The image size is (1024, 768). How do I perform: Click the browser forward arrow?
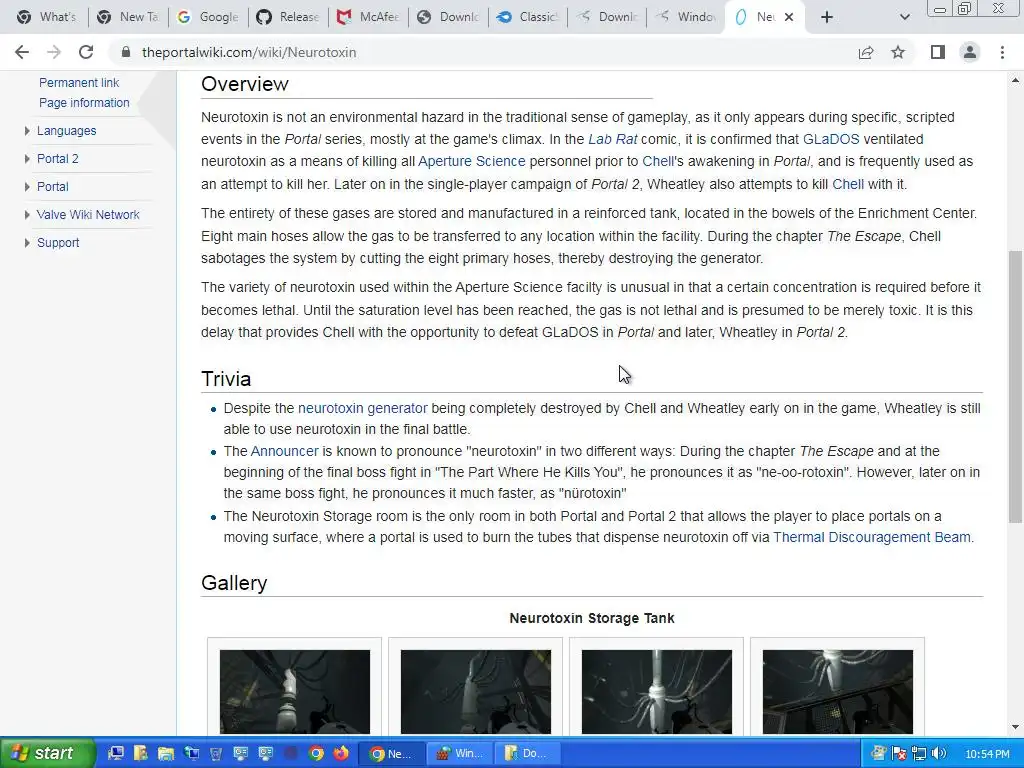click(54, 52)
